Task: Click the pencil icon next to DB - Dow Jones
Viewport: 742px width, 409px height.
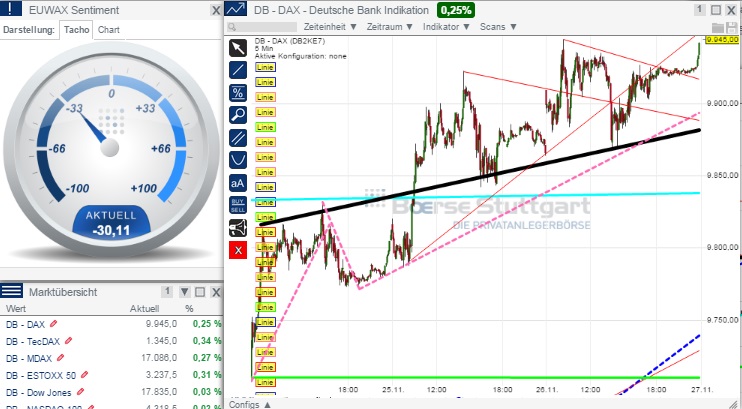Action: [x=80, y=392]
